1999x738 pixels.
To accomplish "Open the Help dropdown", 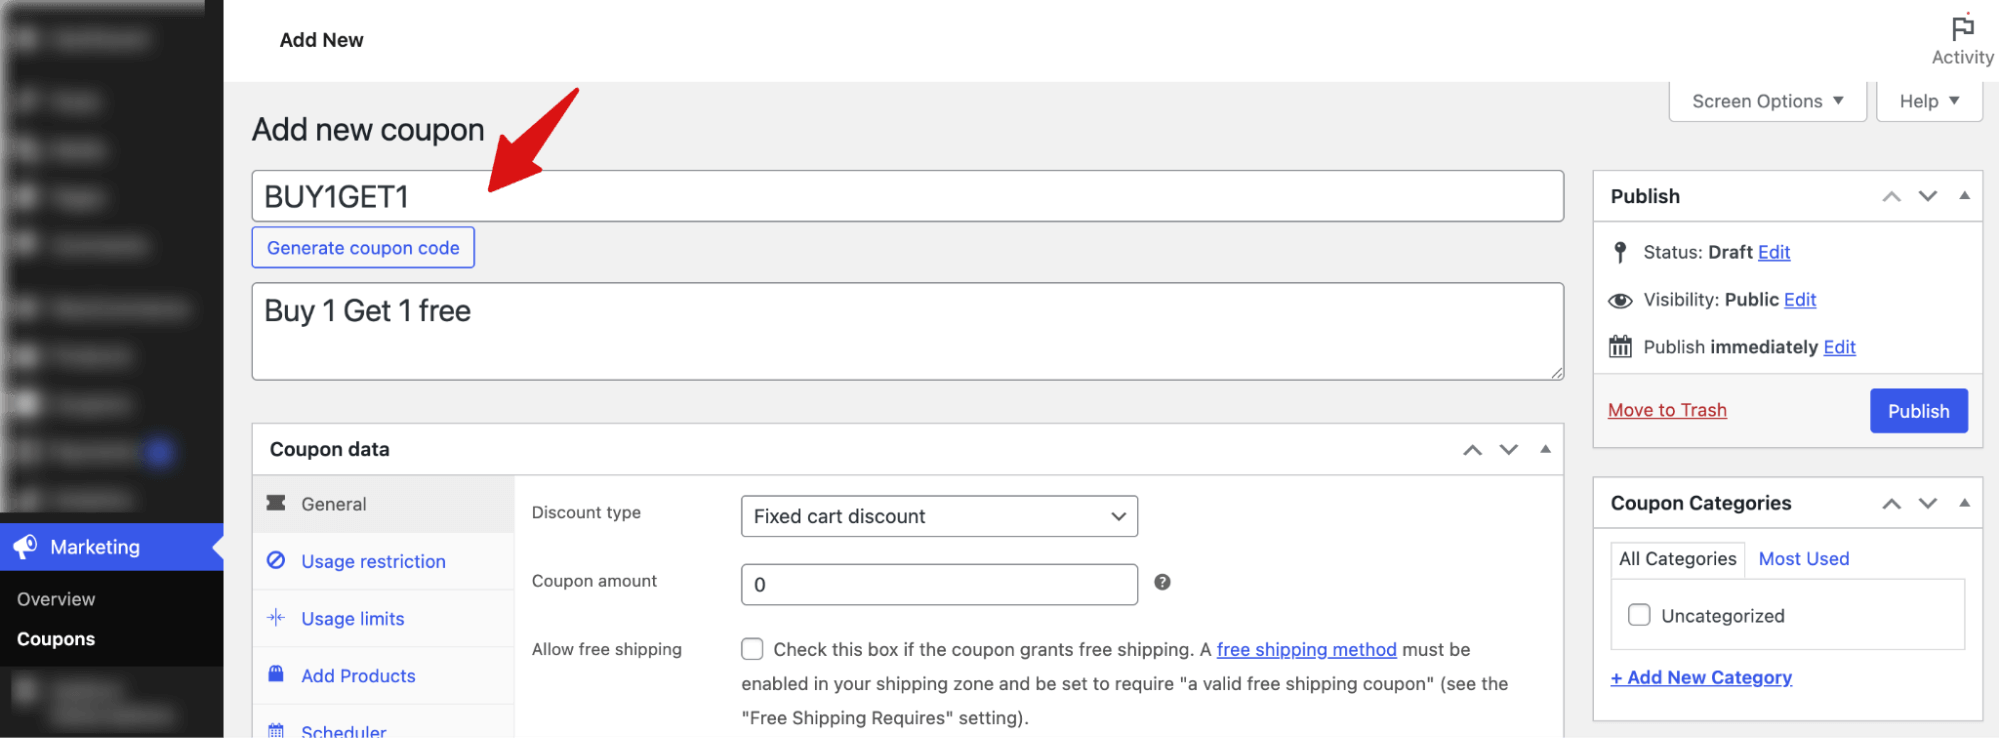I will point(1929,101).
